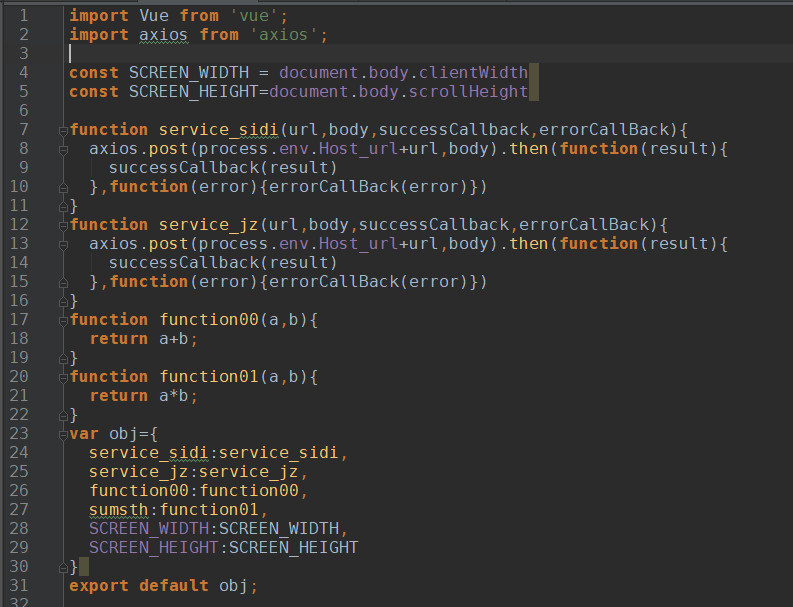Click 'export default' keywords on line 31
This screenshot has height=607, width=793.
click(x=139, y=586)
